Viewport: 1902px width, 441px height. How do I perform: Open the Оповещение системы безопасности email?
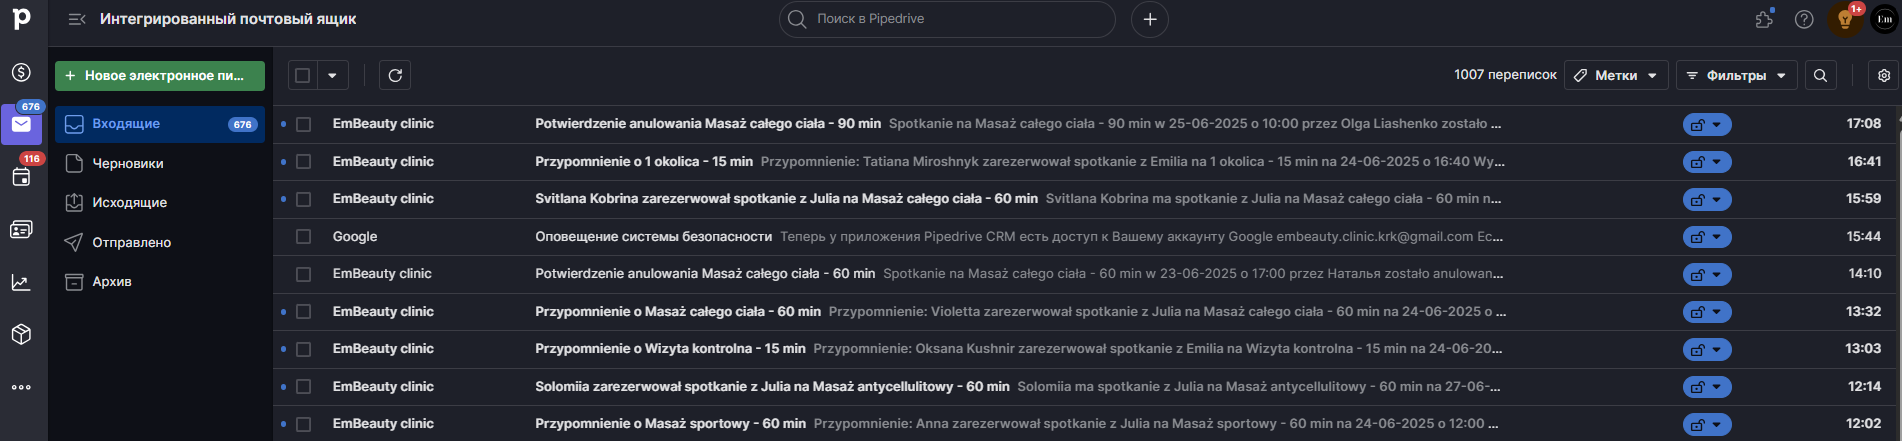click(653, 237)
